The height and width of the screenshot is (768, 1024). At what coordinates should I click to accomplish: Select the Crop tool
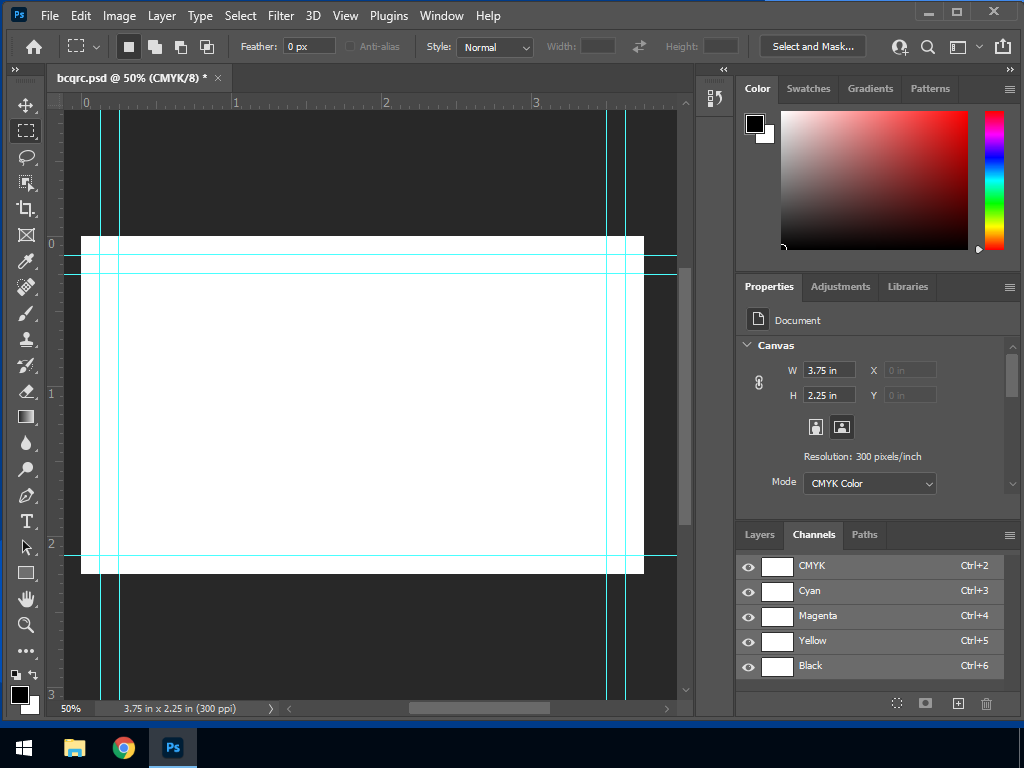pos(26,209)
